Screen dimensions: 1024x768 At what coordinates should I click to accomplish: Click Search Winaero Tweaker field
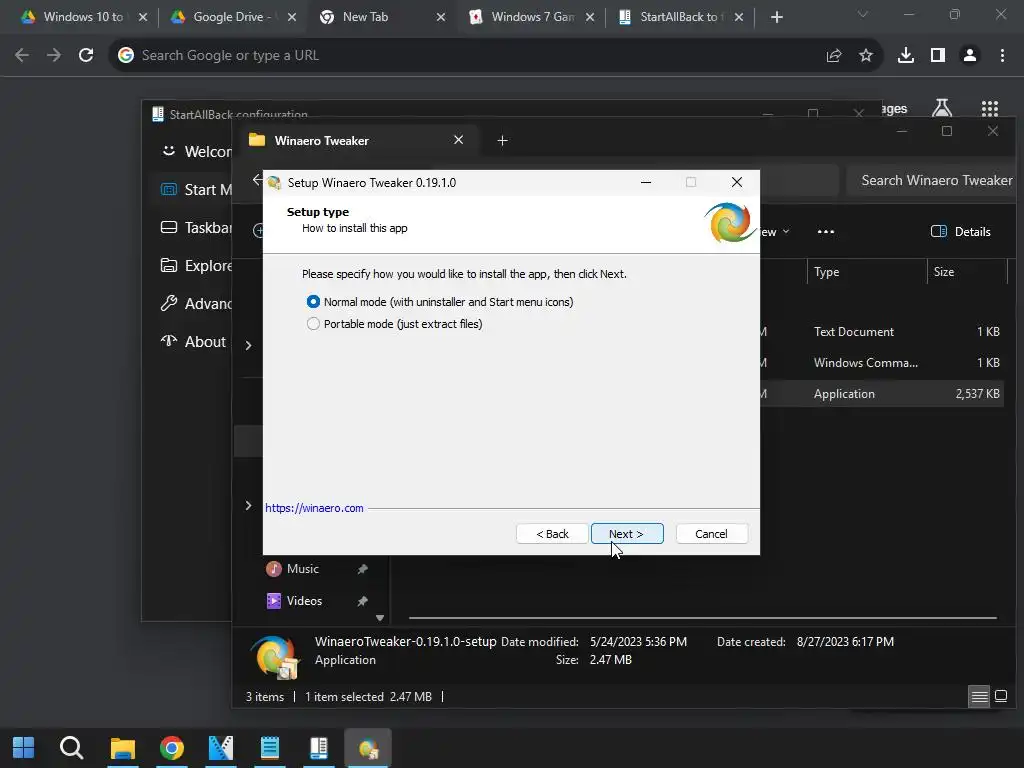pos(931,180)
